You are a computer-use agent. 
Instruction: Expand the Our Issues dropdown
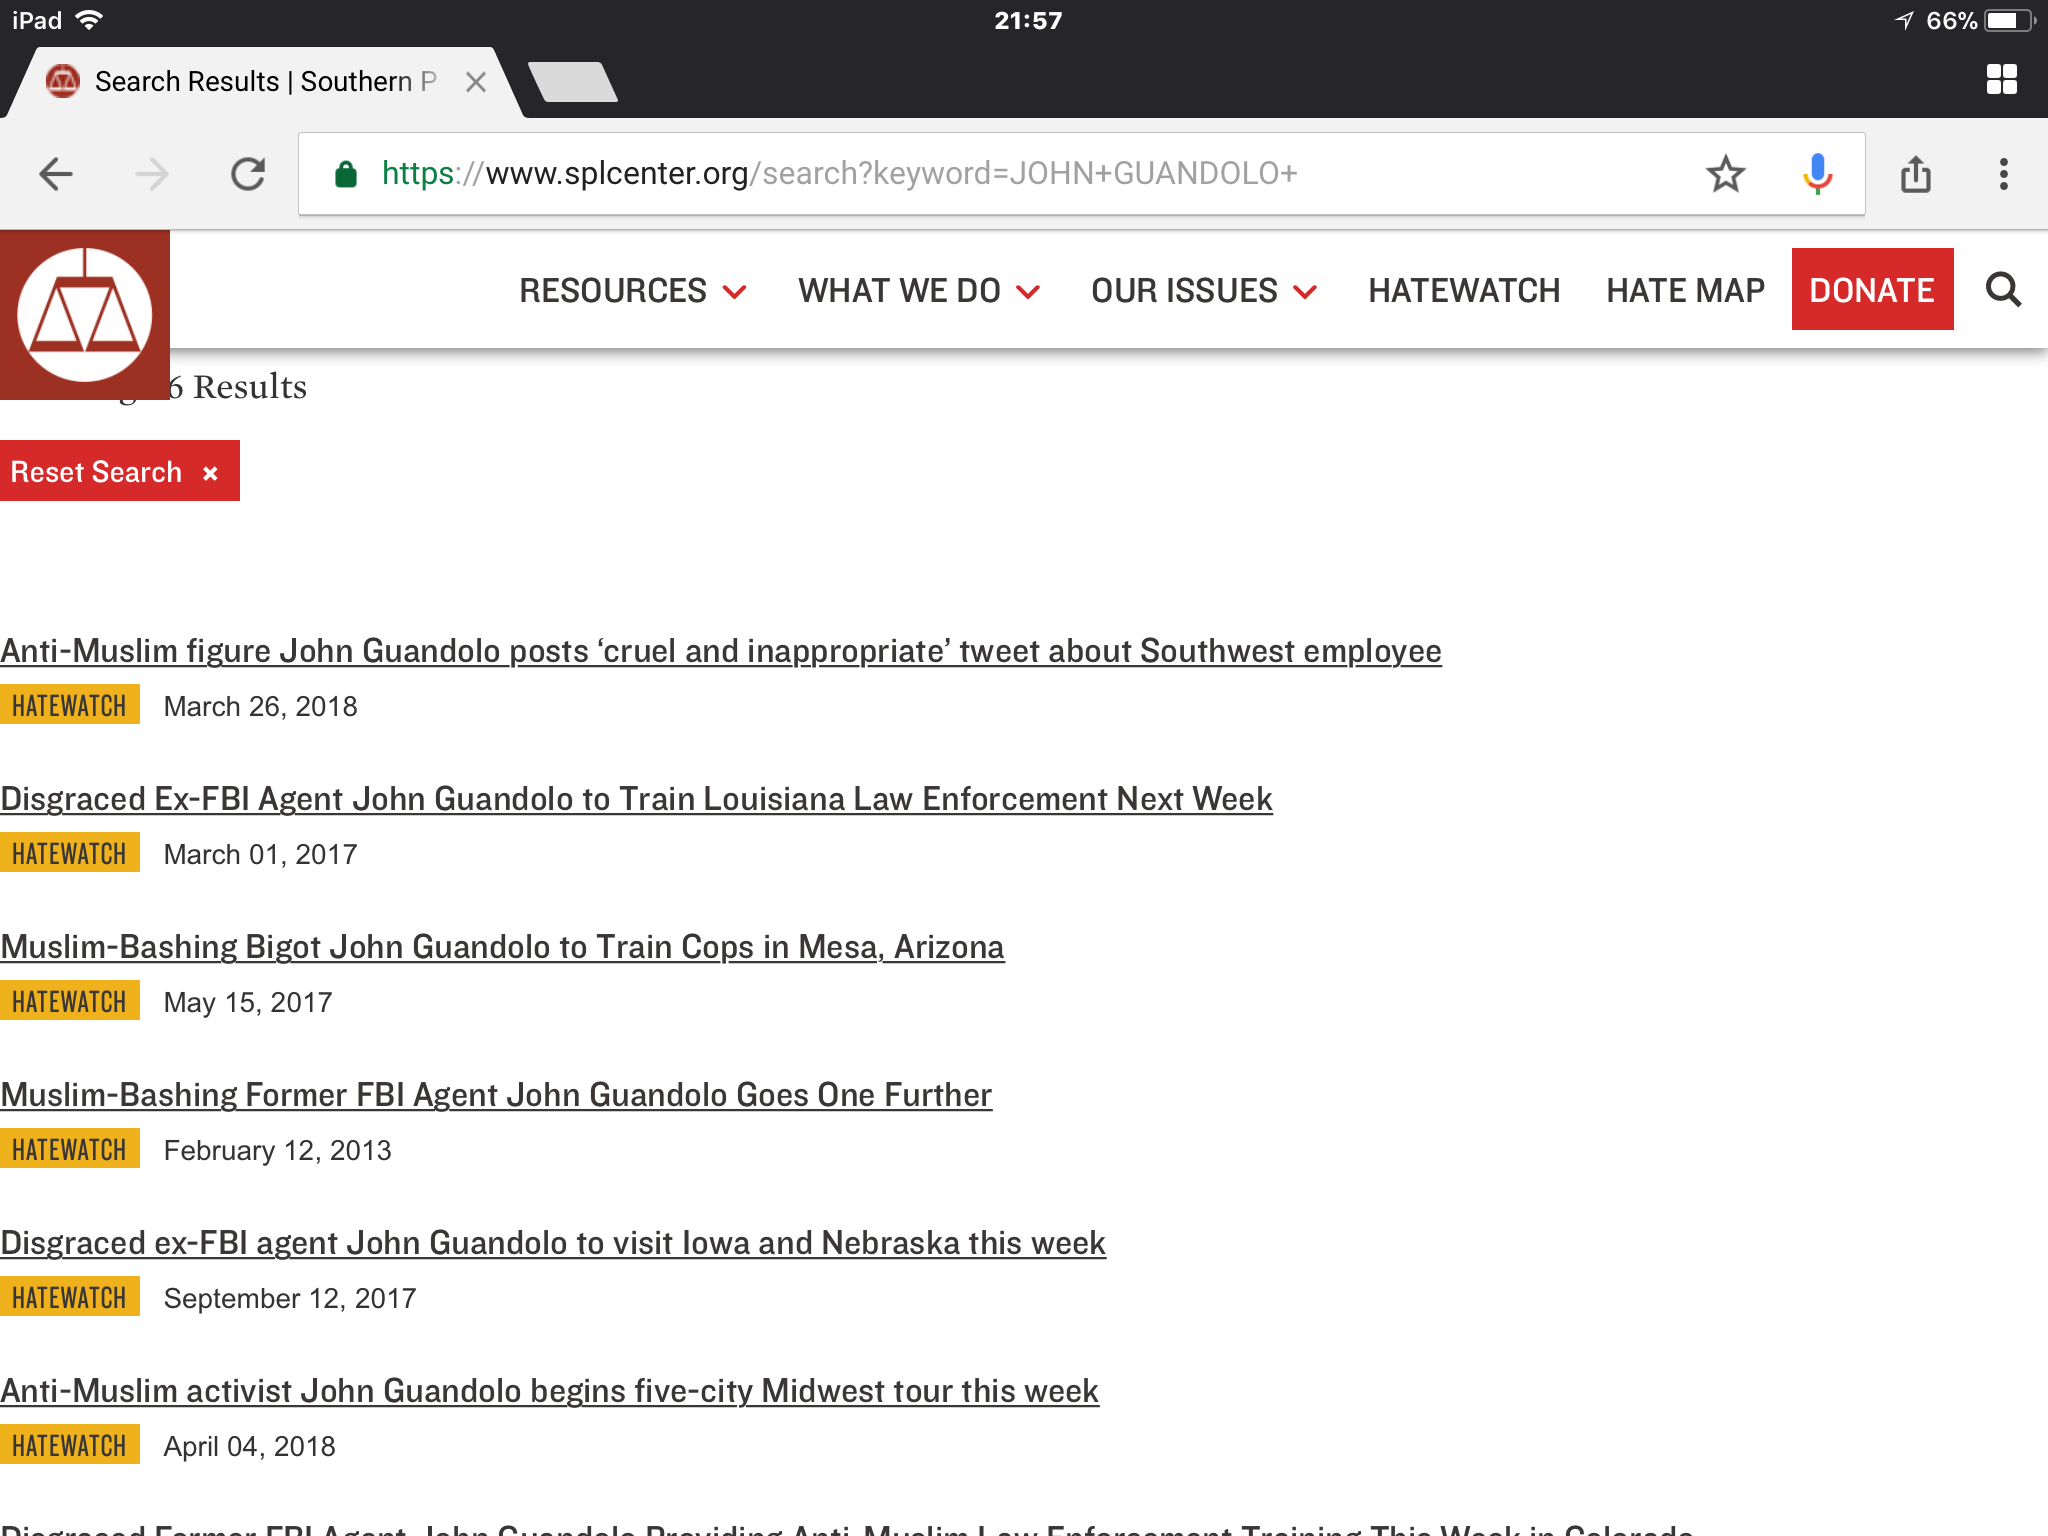1203,291
